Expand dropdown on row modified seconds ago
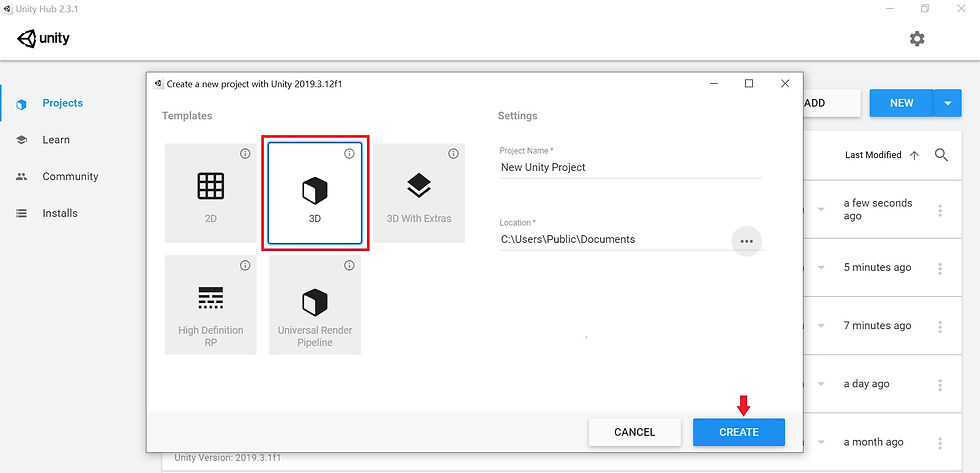 (x=821, y=209)
